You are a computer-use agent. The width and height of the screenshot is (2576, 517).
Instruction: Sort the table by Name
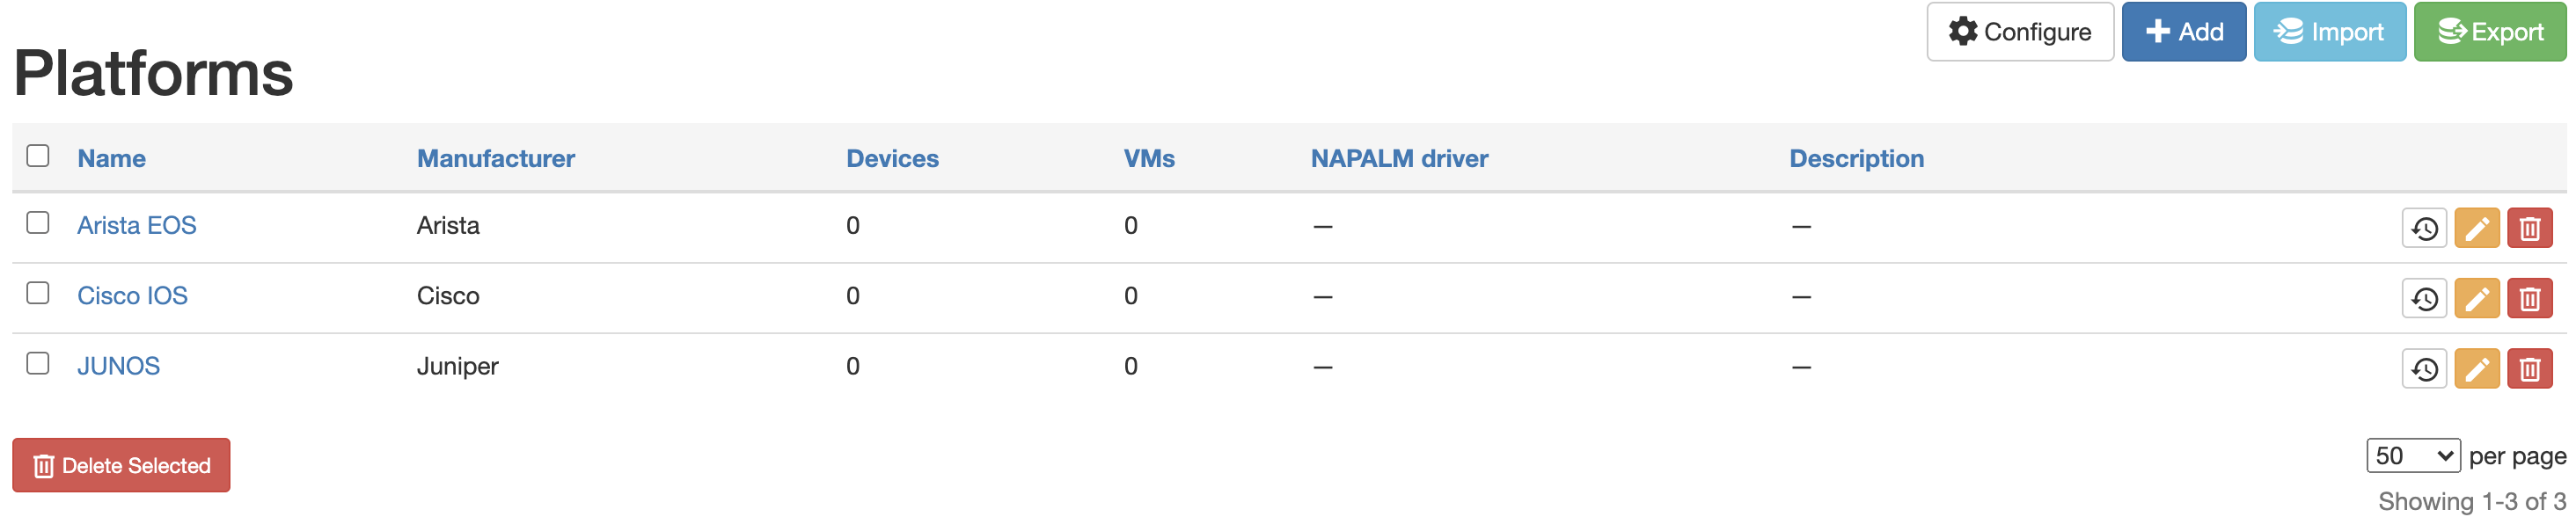click(x=111, y=157)
